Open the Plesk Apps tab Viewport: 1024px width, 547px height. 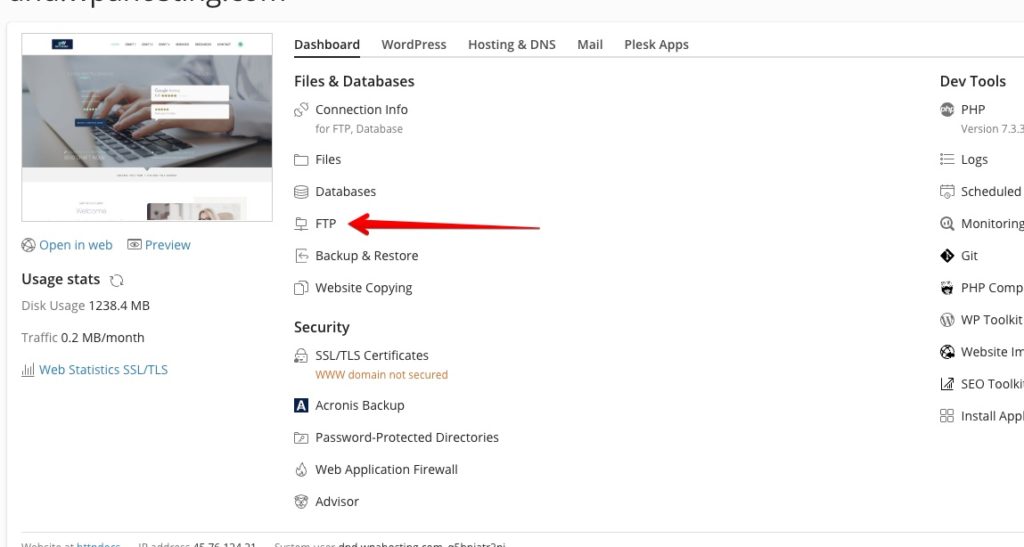click(x=656, y=44)
